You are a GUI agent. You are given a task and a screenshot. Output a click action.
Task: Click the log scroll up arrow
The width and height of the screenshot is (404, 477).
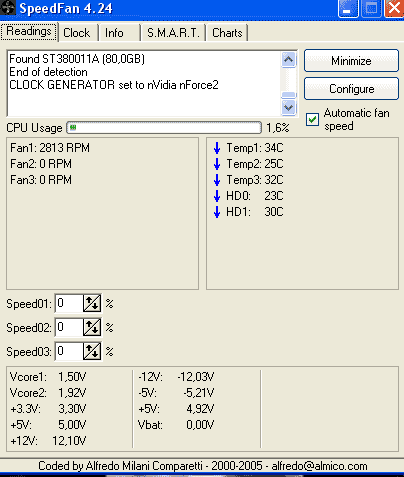click(288, 60)
